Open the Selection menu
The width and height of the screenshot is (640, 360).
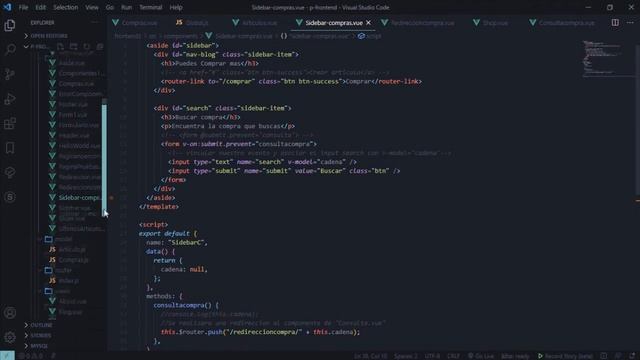[x=66, y=7]
